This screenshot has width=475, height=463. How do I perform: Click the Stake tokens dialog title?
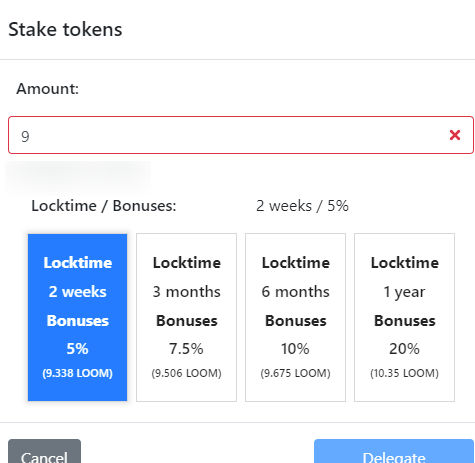(x=65, y=29)
